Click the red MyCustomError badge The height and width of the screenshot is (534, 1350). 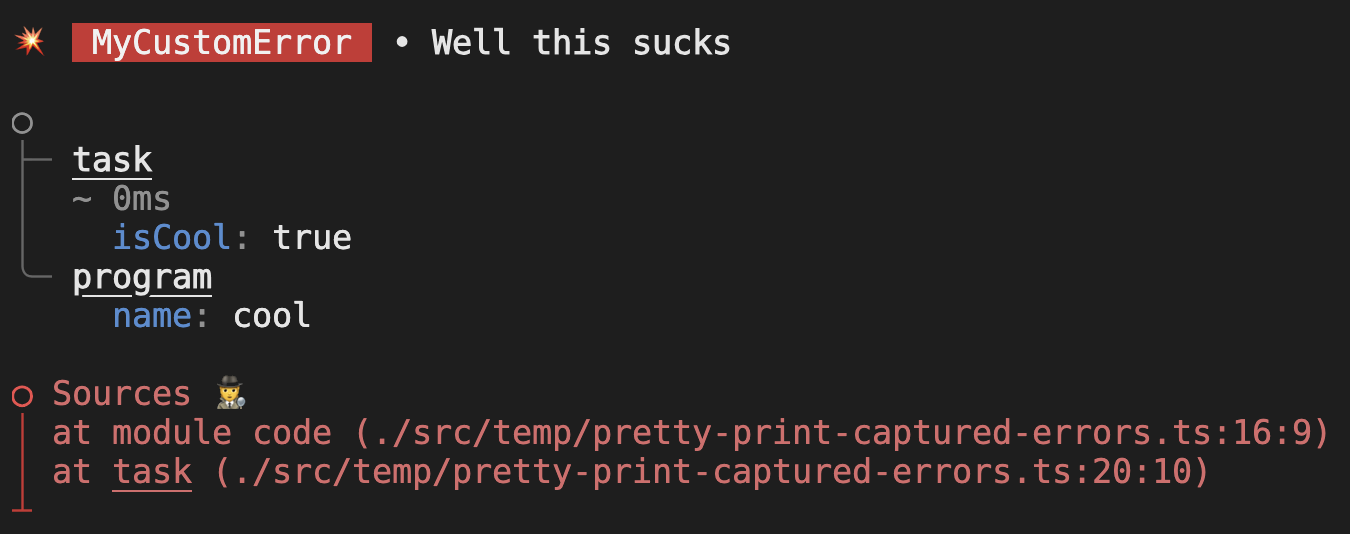222,43
